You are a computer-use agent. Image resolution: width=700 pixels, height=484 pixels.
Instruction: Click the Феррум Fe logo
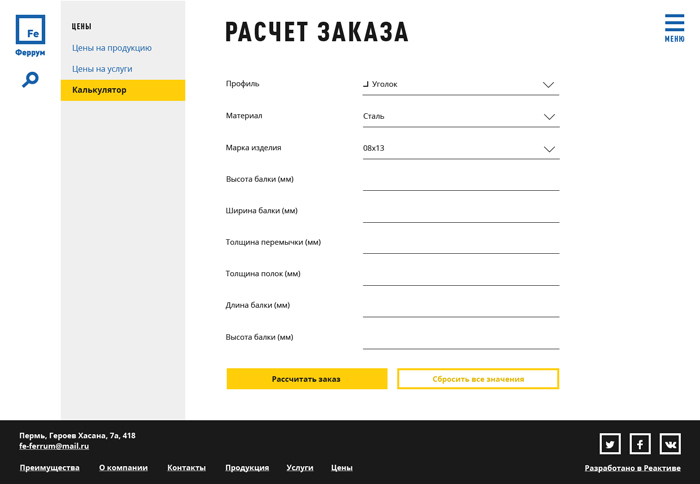pyautogui.click(x=30, y=35)
